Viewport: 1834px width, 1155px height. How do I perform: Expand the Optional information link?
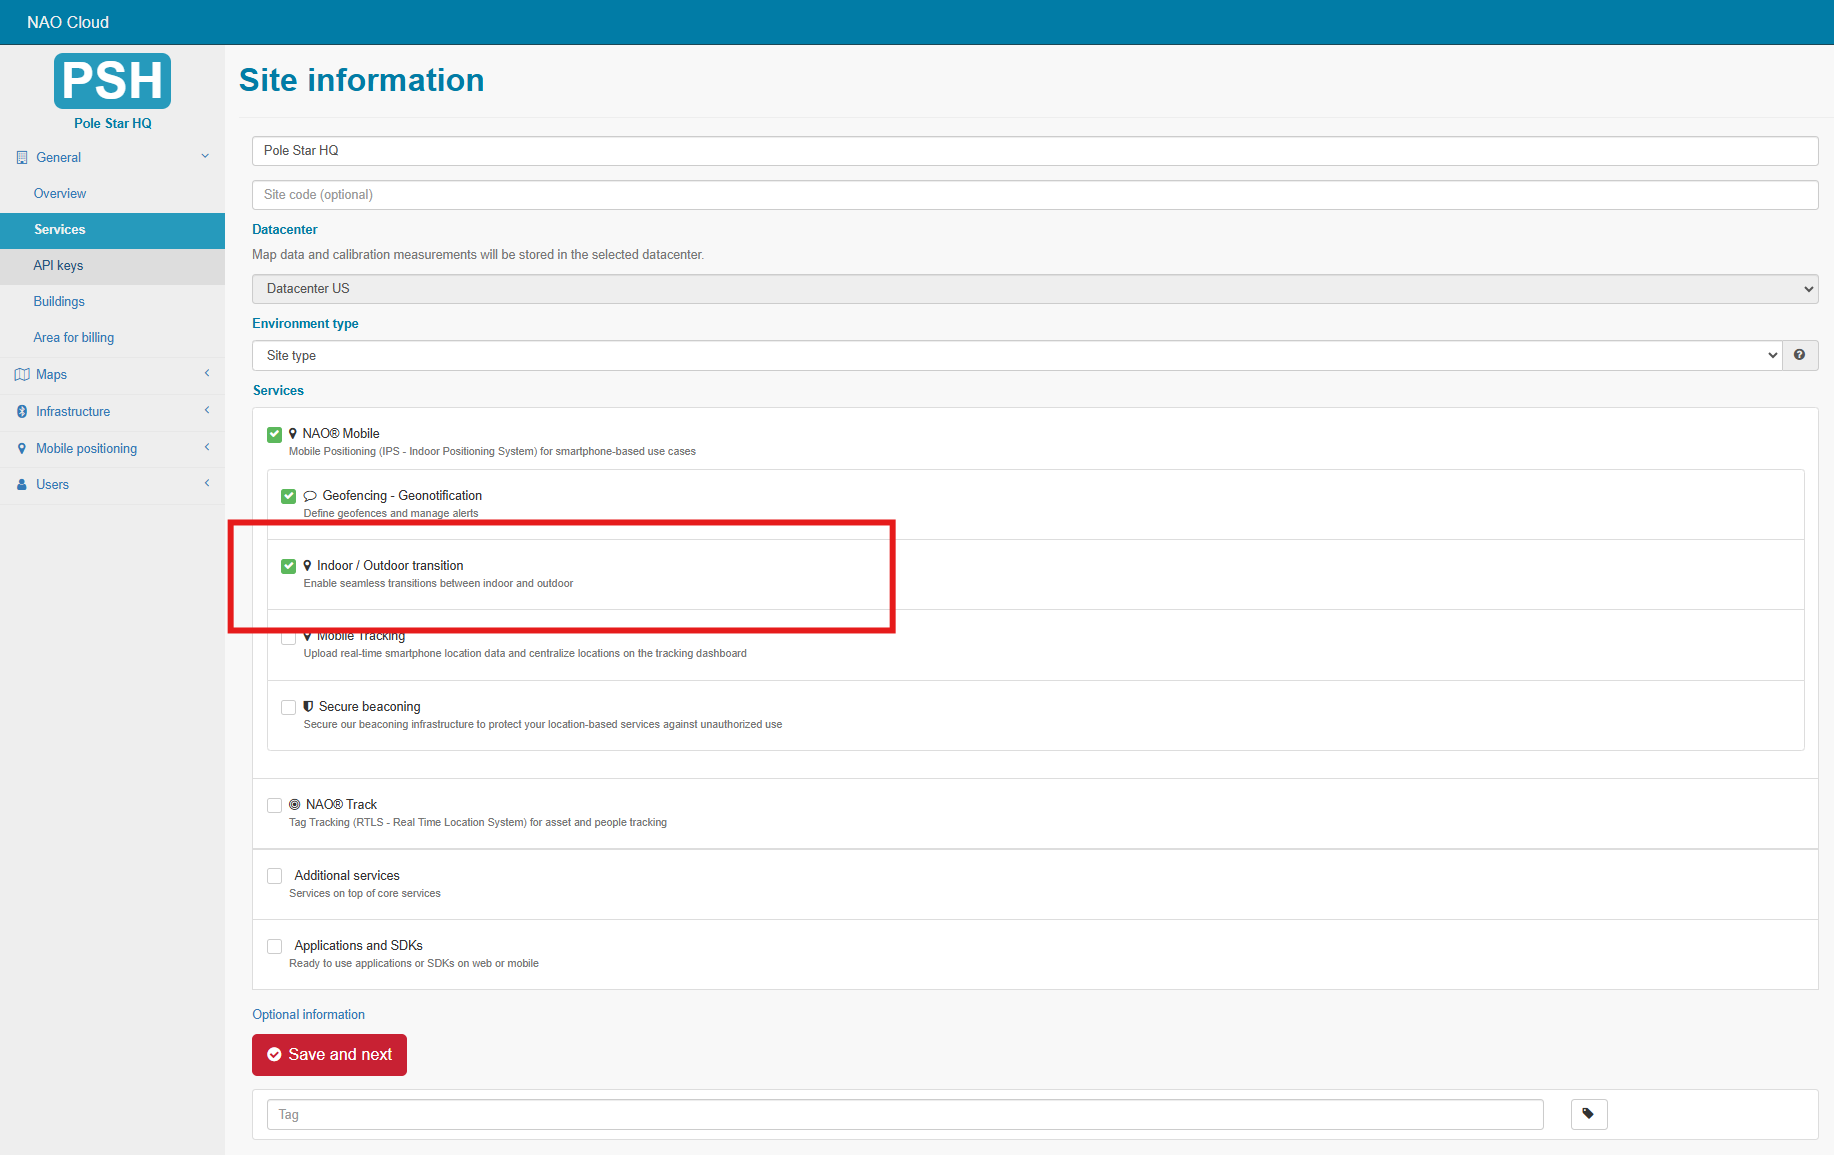click(308, 1014)
